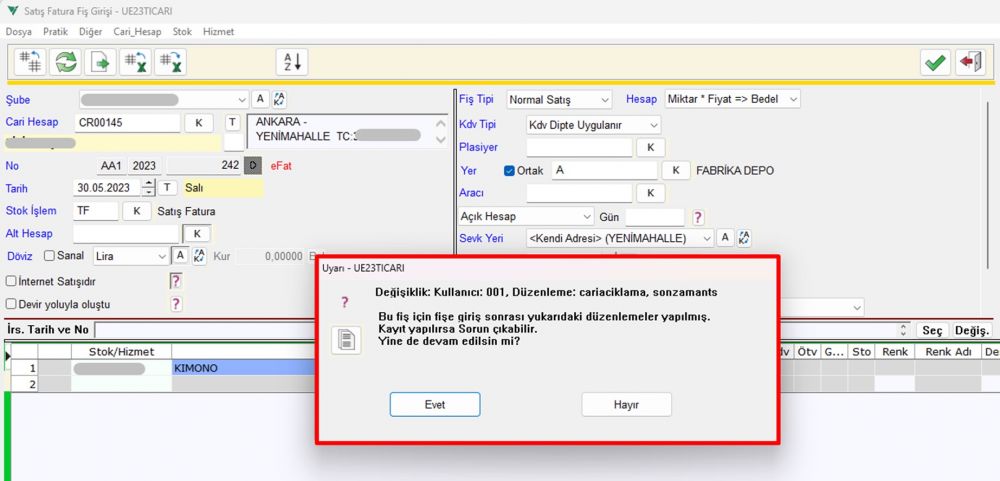The width and height of the screenshot is (1000, 481).
Task: Check the Devir yoluyla oluştu option
Action: (x=10, y=304)
